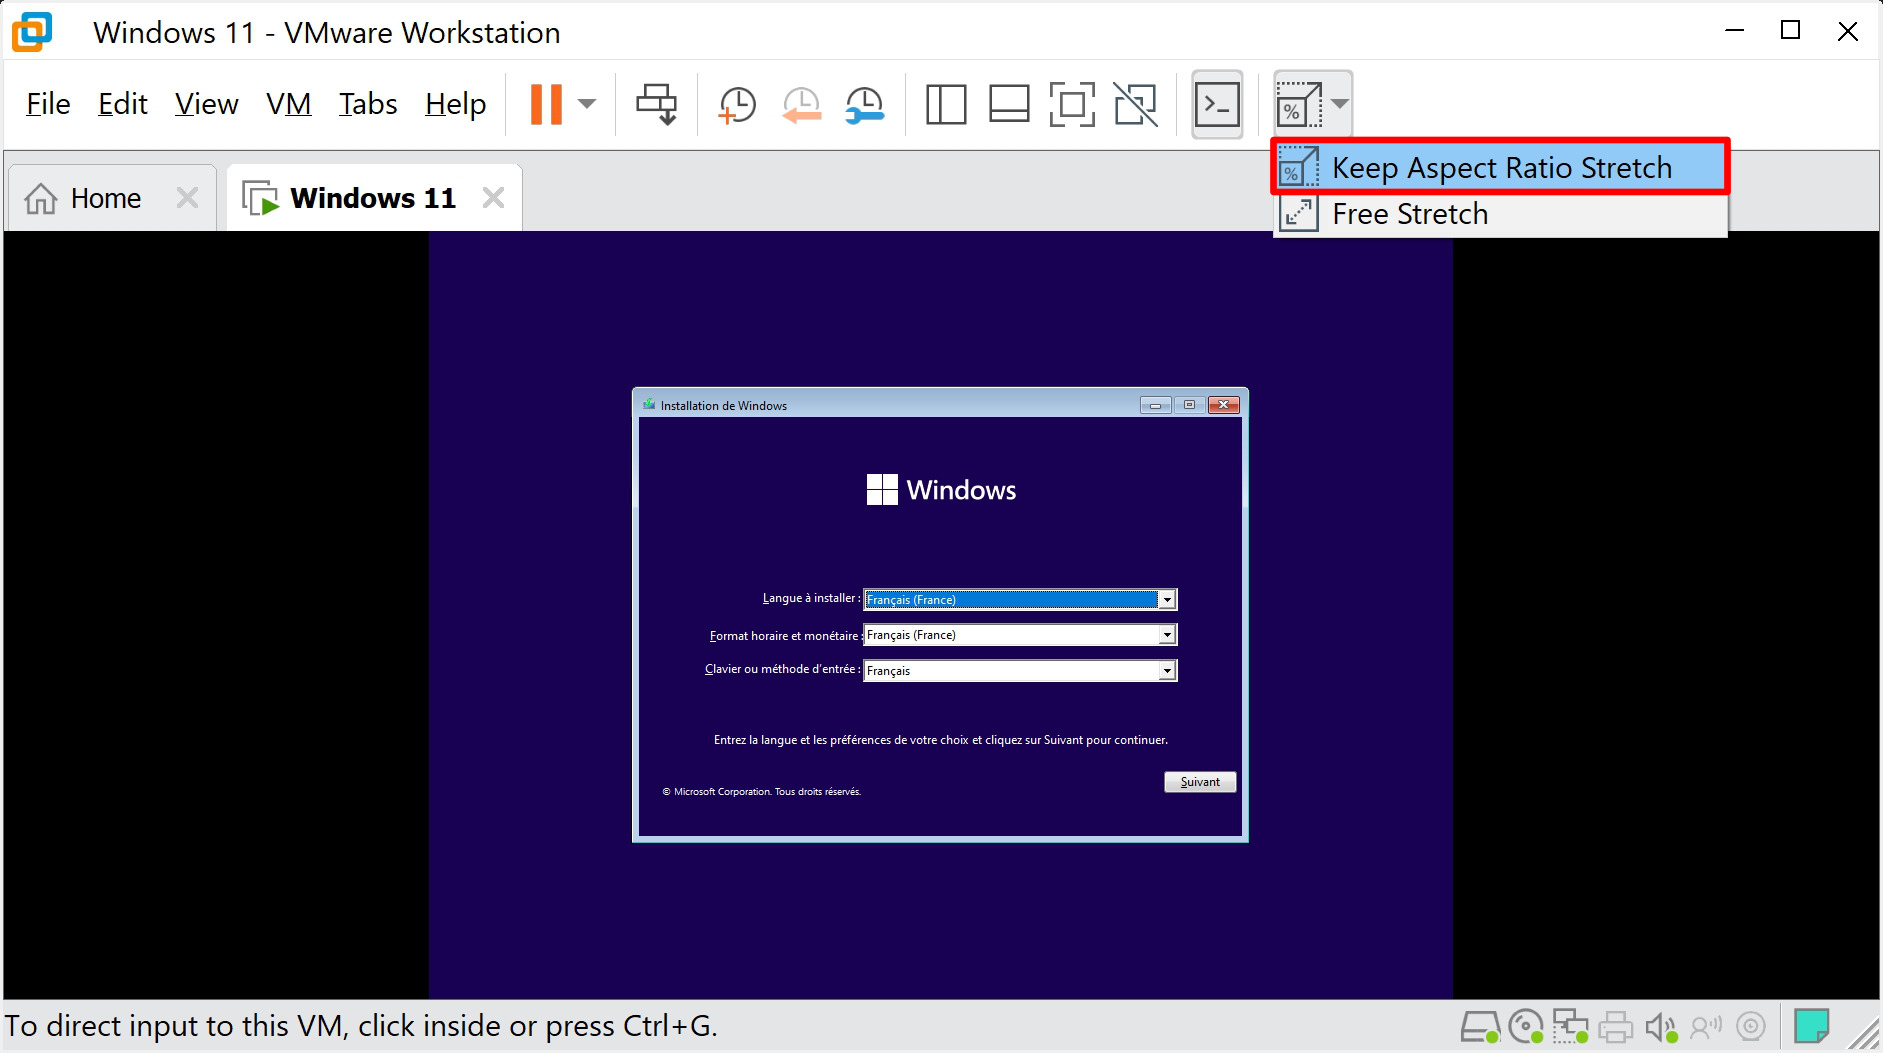1883x1053 pixels.
Task: Click the status bar 'To direct input' message
Action: (361, 1026)
